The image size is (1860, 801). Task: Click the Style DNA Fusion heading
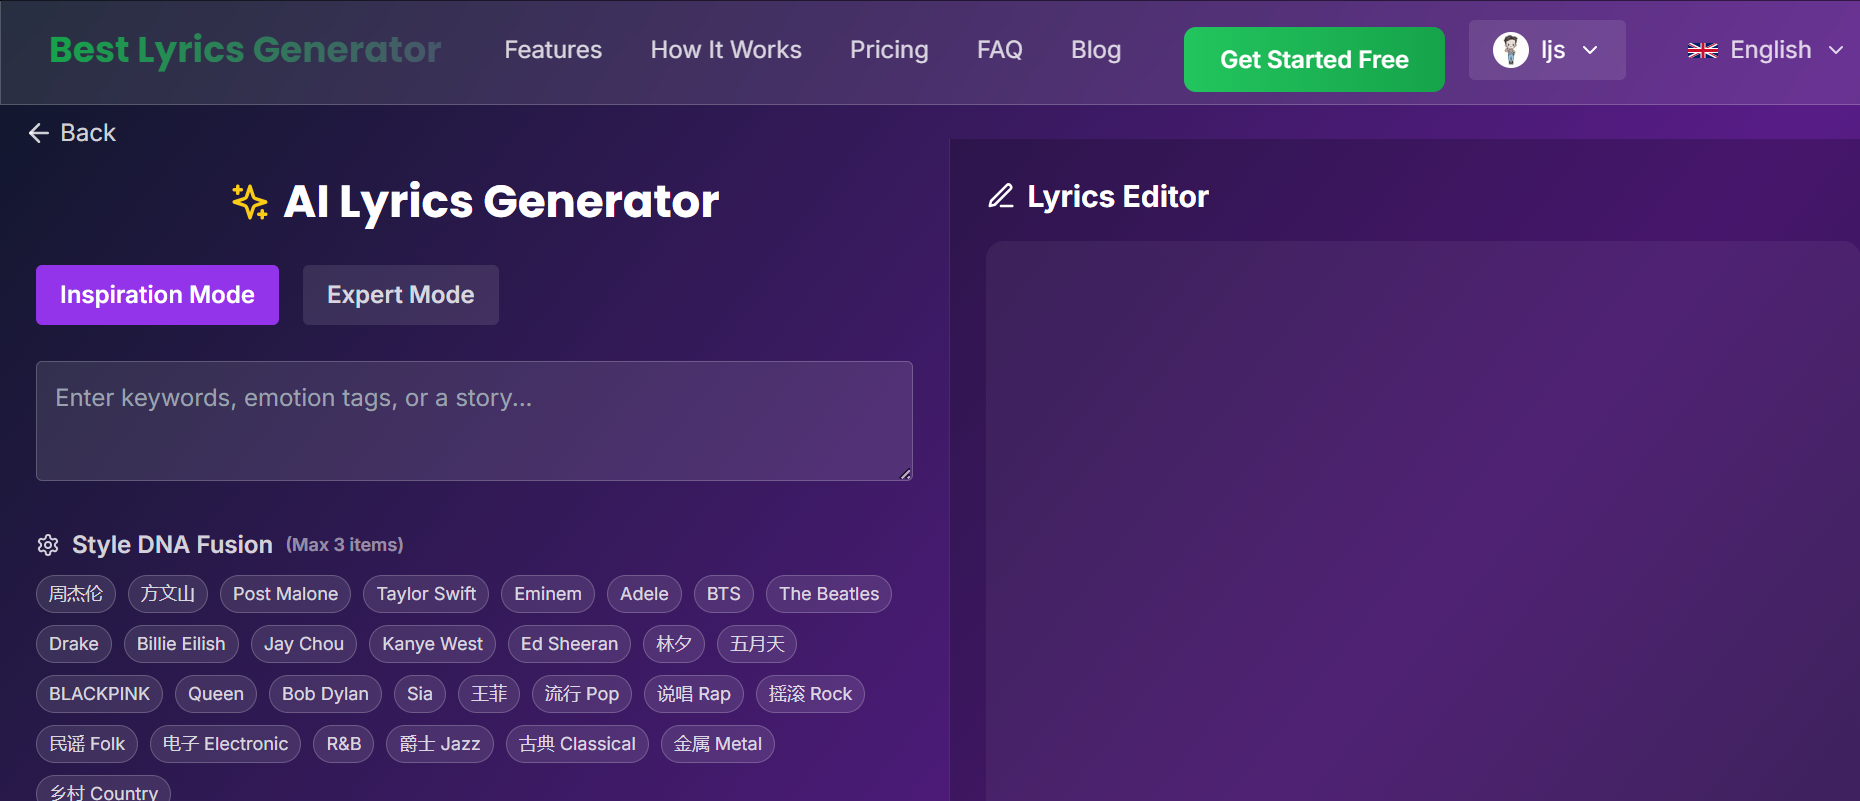172,545
